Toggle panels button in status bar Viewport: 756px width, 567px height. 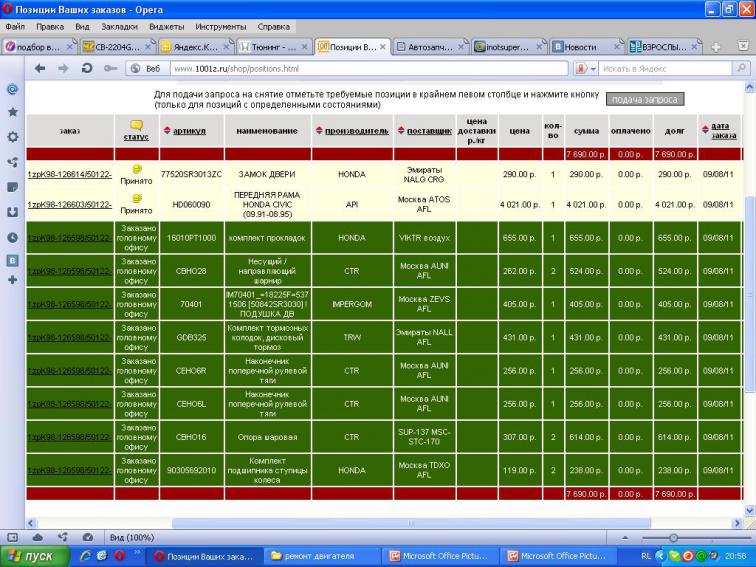click(x=13, y=537)
